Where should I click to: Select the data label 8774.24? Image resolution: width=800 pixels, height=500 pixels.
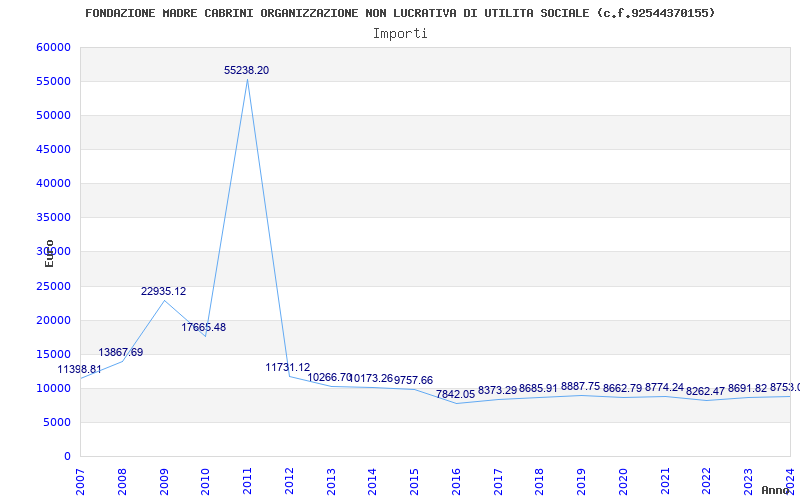tap(664, 388)
